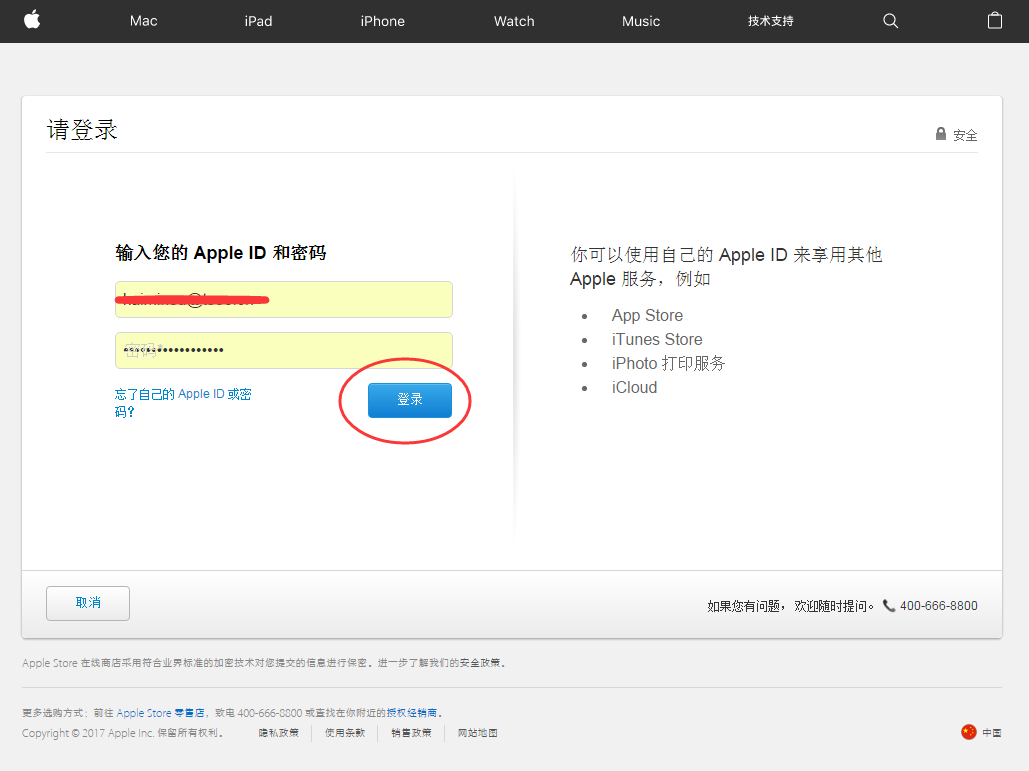Click the Apple logo icon
Image resolution: width=1029 pixels, height=771 pixels.
pos(32,20)
